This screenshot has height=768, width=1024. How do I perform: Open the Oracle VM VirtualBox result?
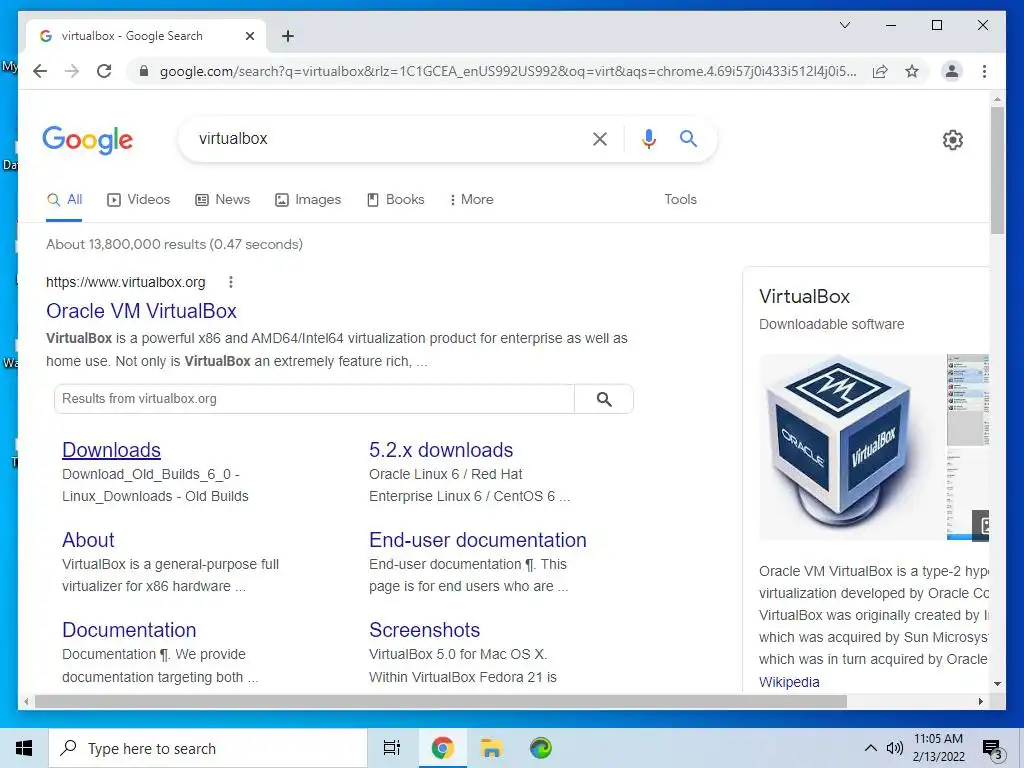coord(141,311)
